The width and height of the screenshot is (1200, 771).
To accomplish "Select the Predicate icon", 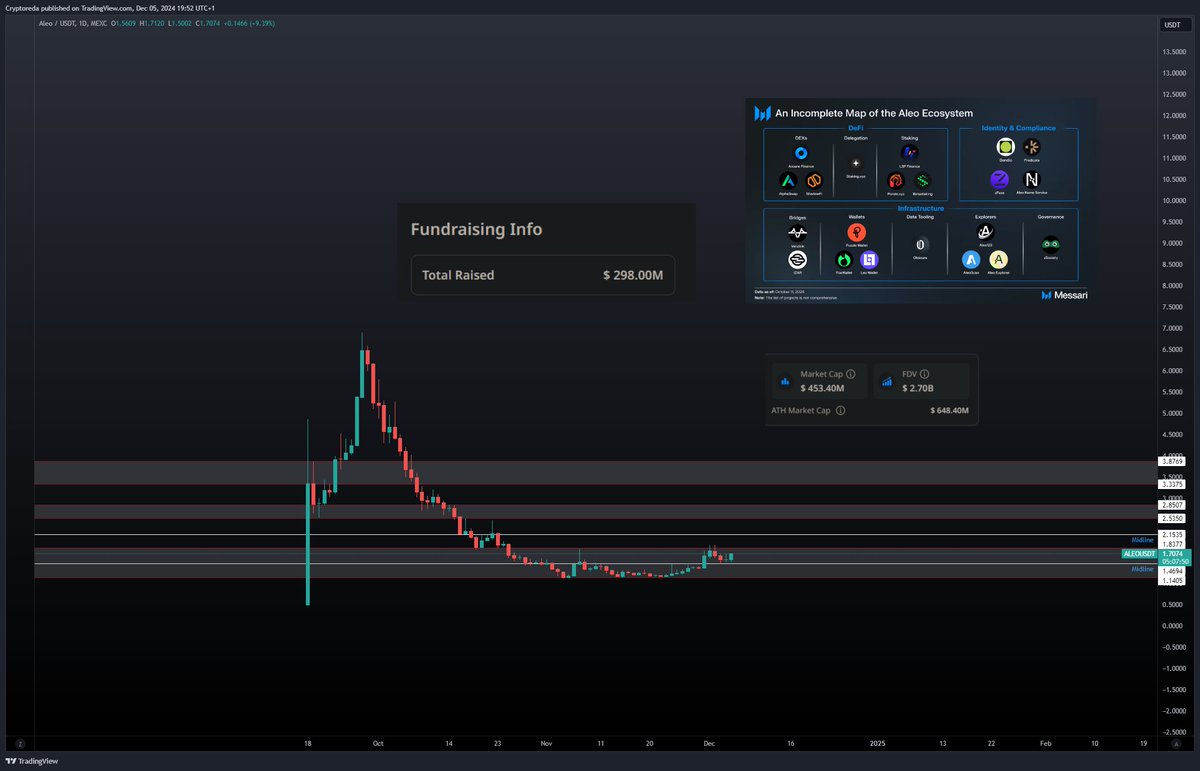I will pos(1032,147).
